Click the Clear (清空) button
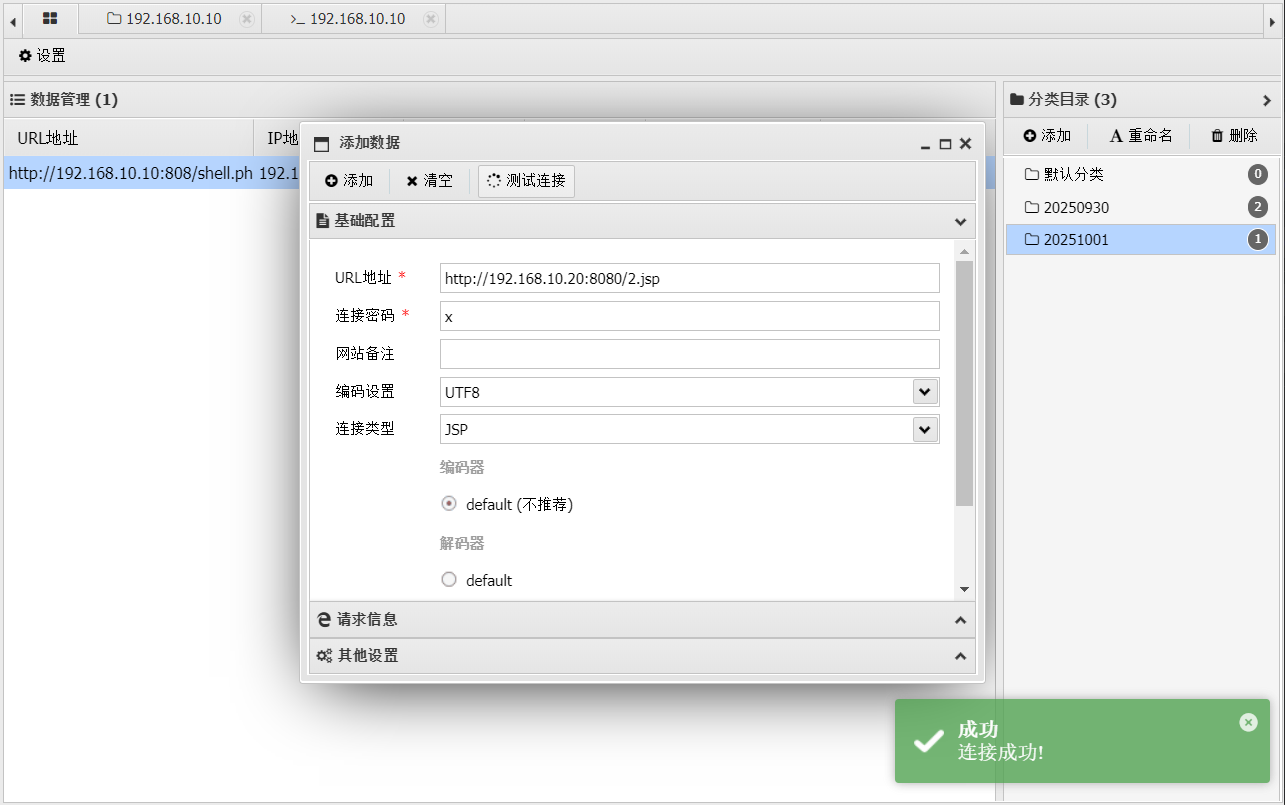The height and width of the screenshot is (805, 1285). tap(429, 181)
